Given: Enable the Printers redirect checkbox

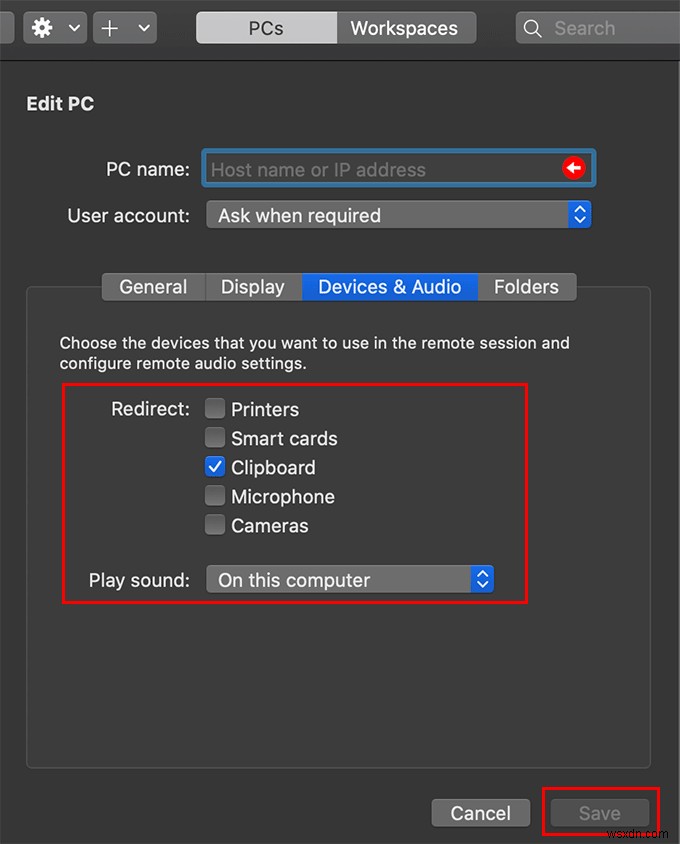Looking at the screenshot, I should (215, 408).
